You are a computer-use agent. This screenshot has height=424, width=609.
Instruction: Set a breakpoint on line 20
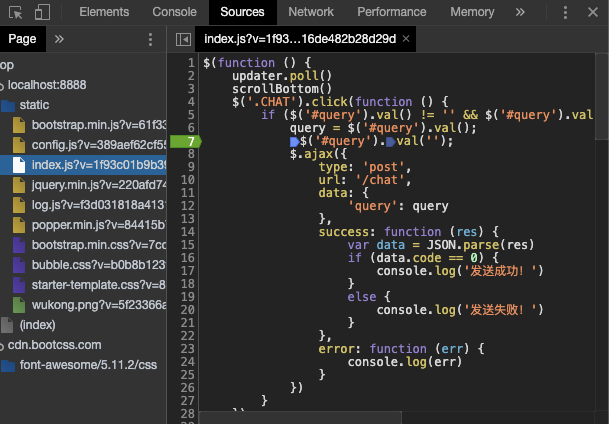click(188, 310)
